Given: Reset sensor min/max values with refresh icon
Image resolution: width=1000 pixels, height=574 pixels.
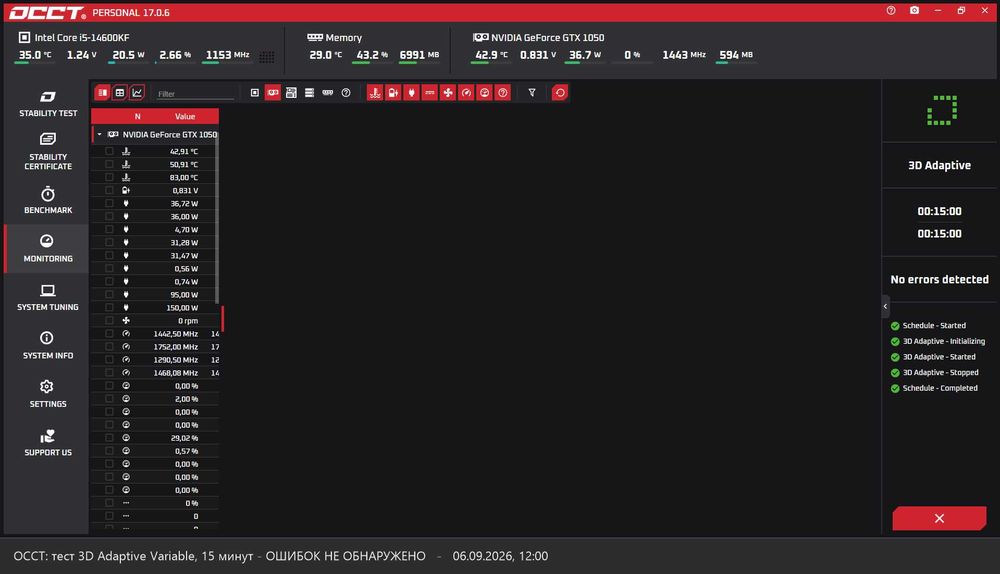Looking at the screenshot, I should [560, 93].
